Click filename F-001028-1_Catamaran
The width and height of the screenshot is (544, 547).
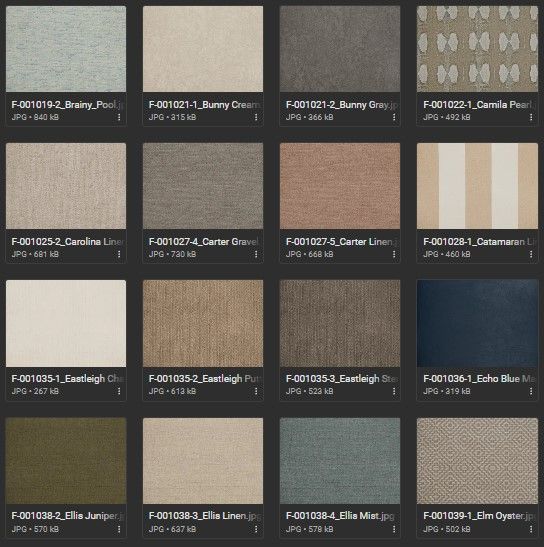click(x=479, y=242)
